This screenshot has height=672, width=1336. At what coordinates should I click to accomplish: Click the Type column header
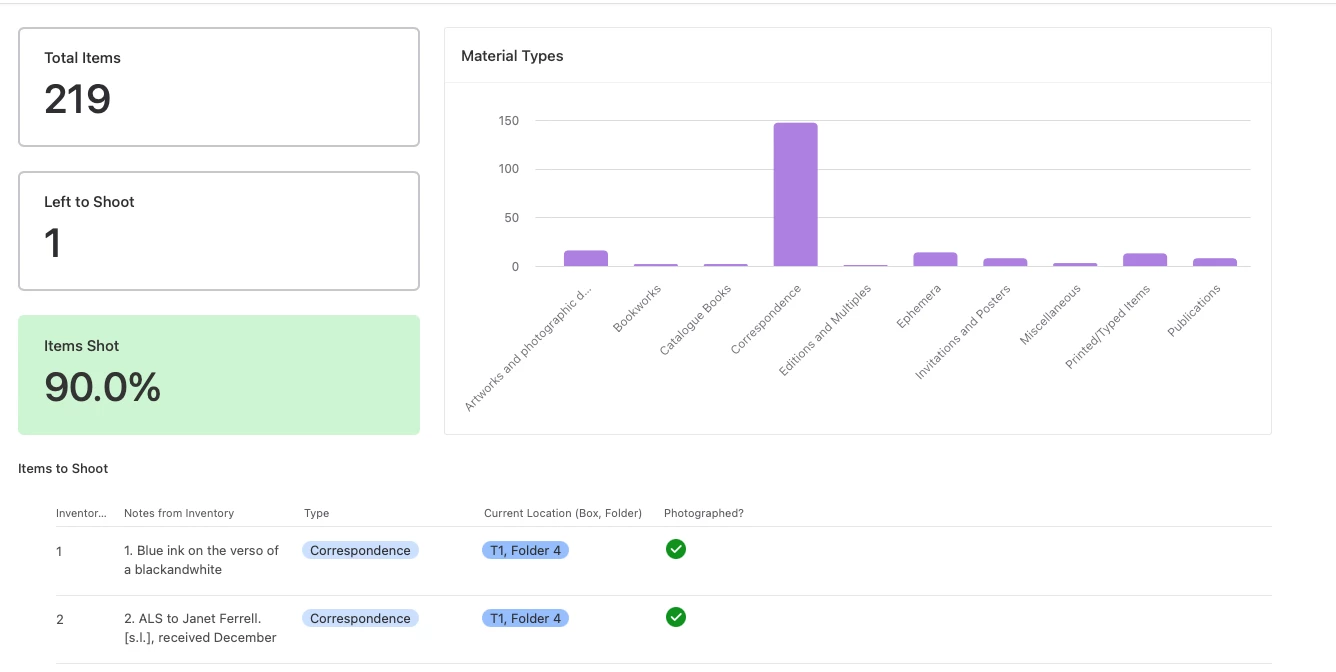pyautogui.click(x=317, y=513)
